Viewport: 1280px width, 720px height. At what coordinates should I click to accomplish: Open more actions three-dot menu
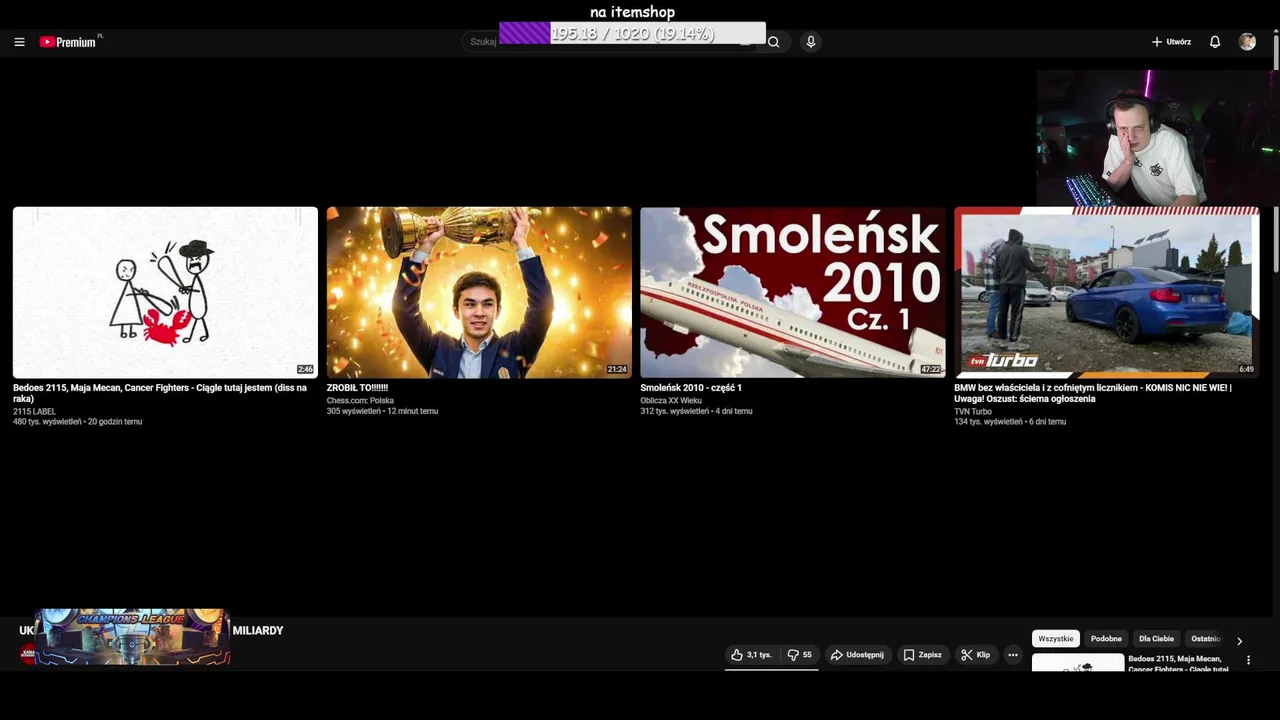coord(1013,655)
